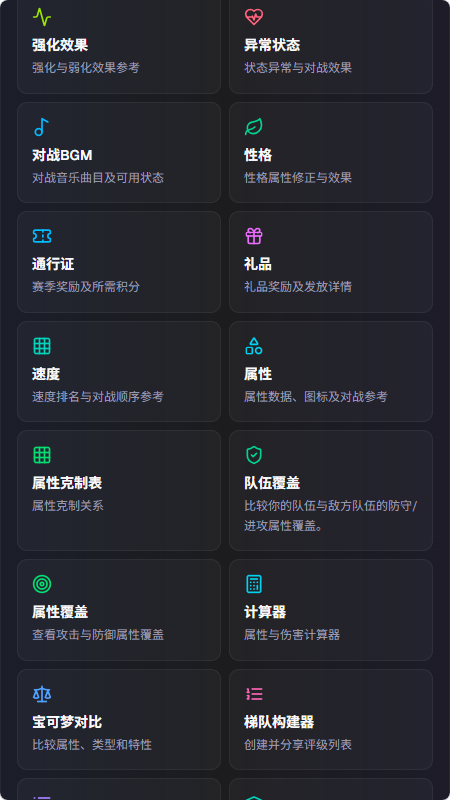Open the 队伍覆盖 description text
This screenshot has height=800, width=450.
[x=331, y=516]
